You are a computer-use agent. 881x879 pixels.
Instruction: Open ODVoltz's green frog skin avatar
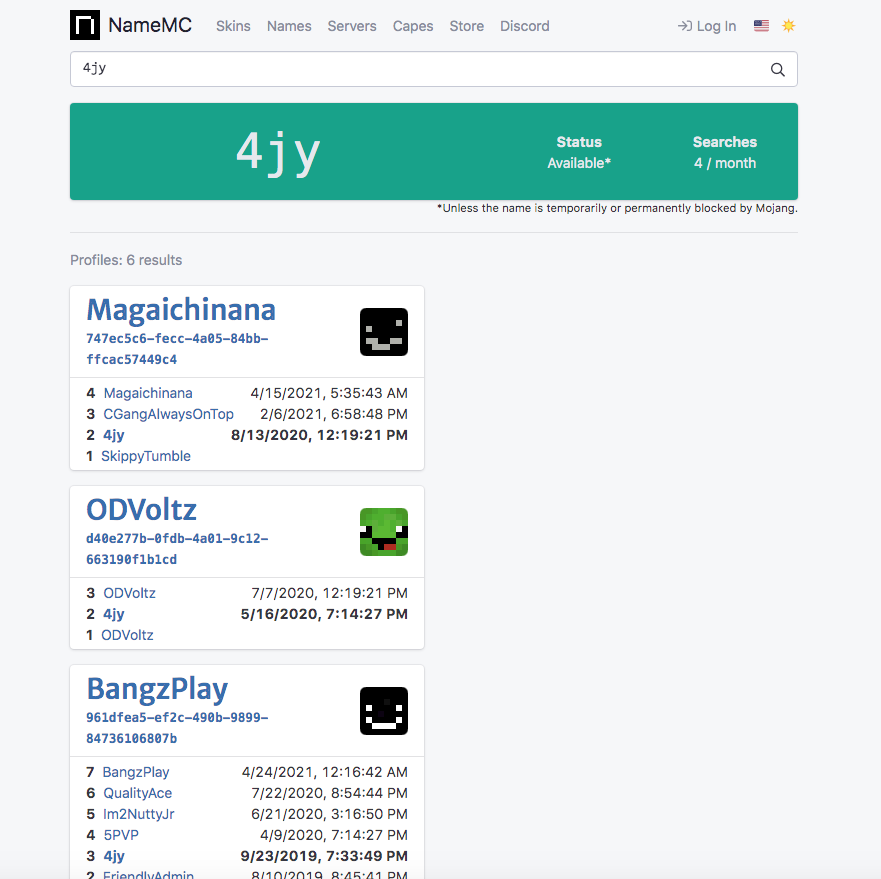tap(384, 532)
